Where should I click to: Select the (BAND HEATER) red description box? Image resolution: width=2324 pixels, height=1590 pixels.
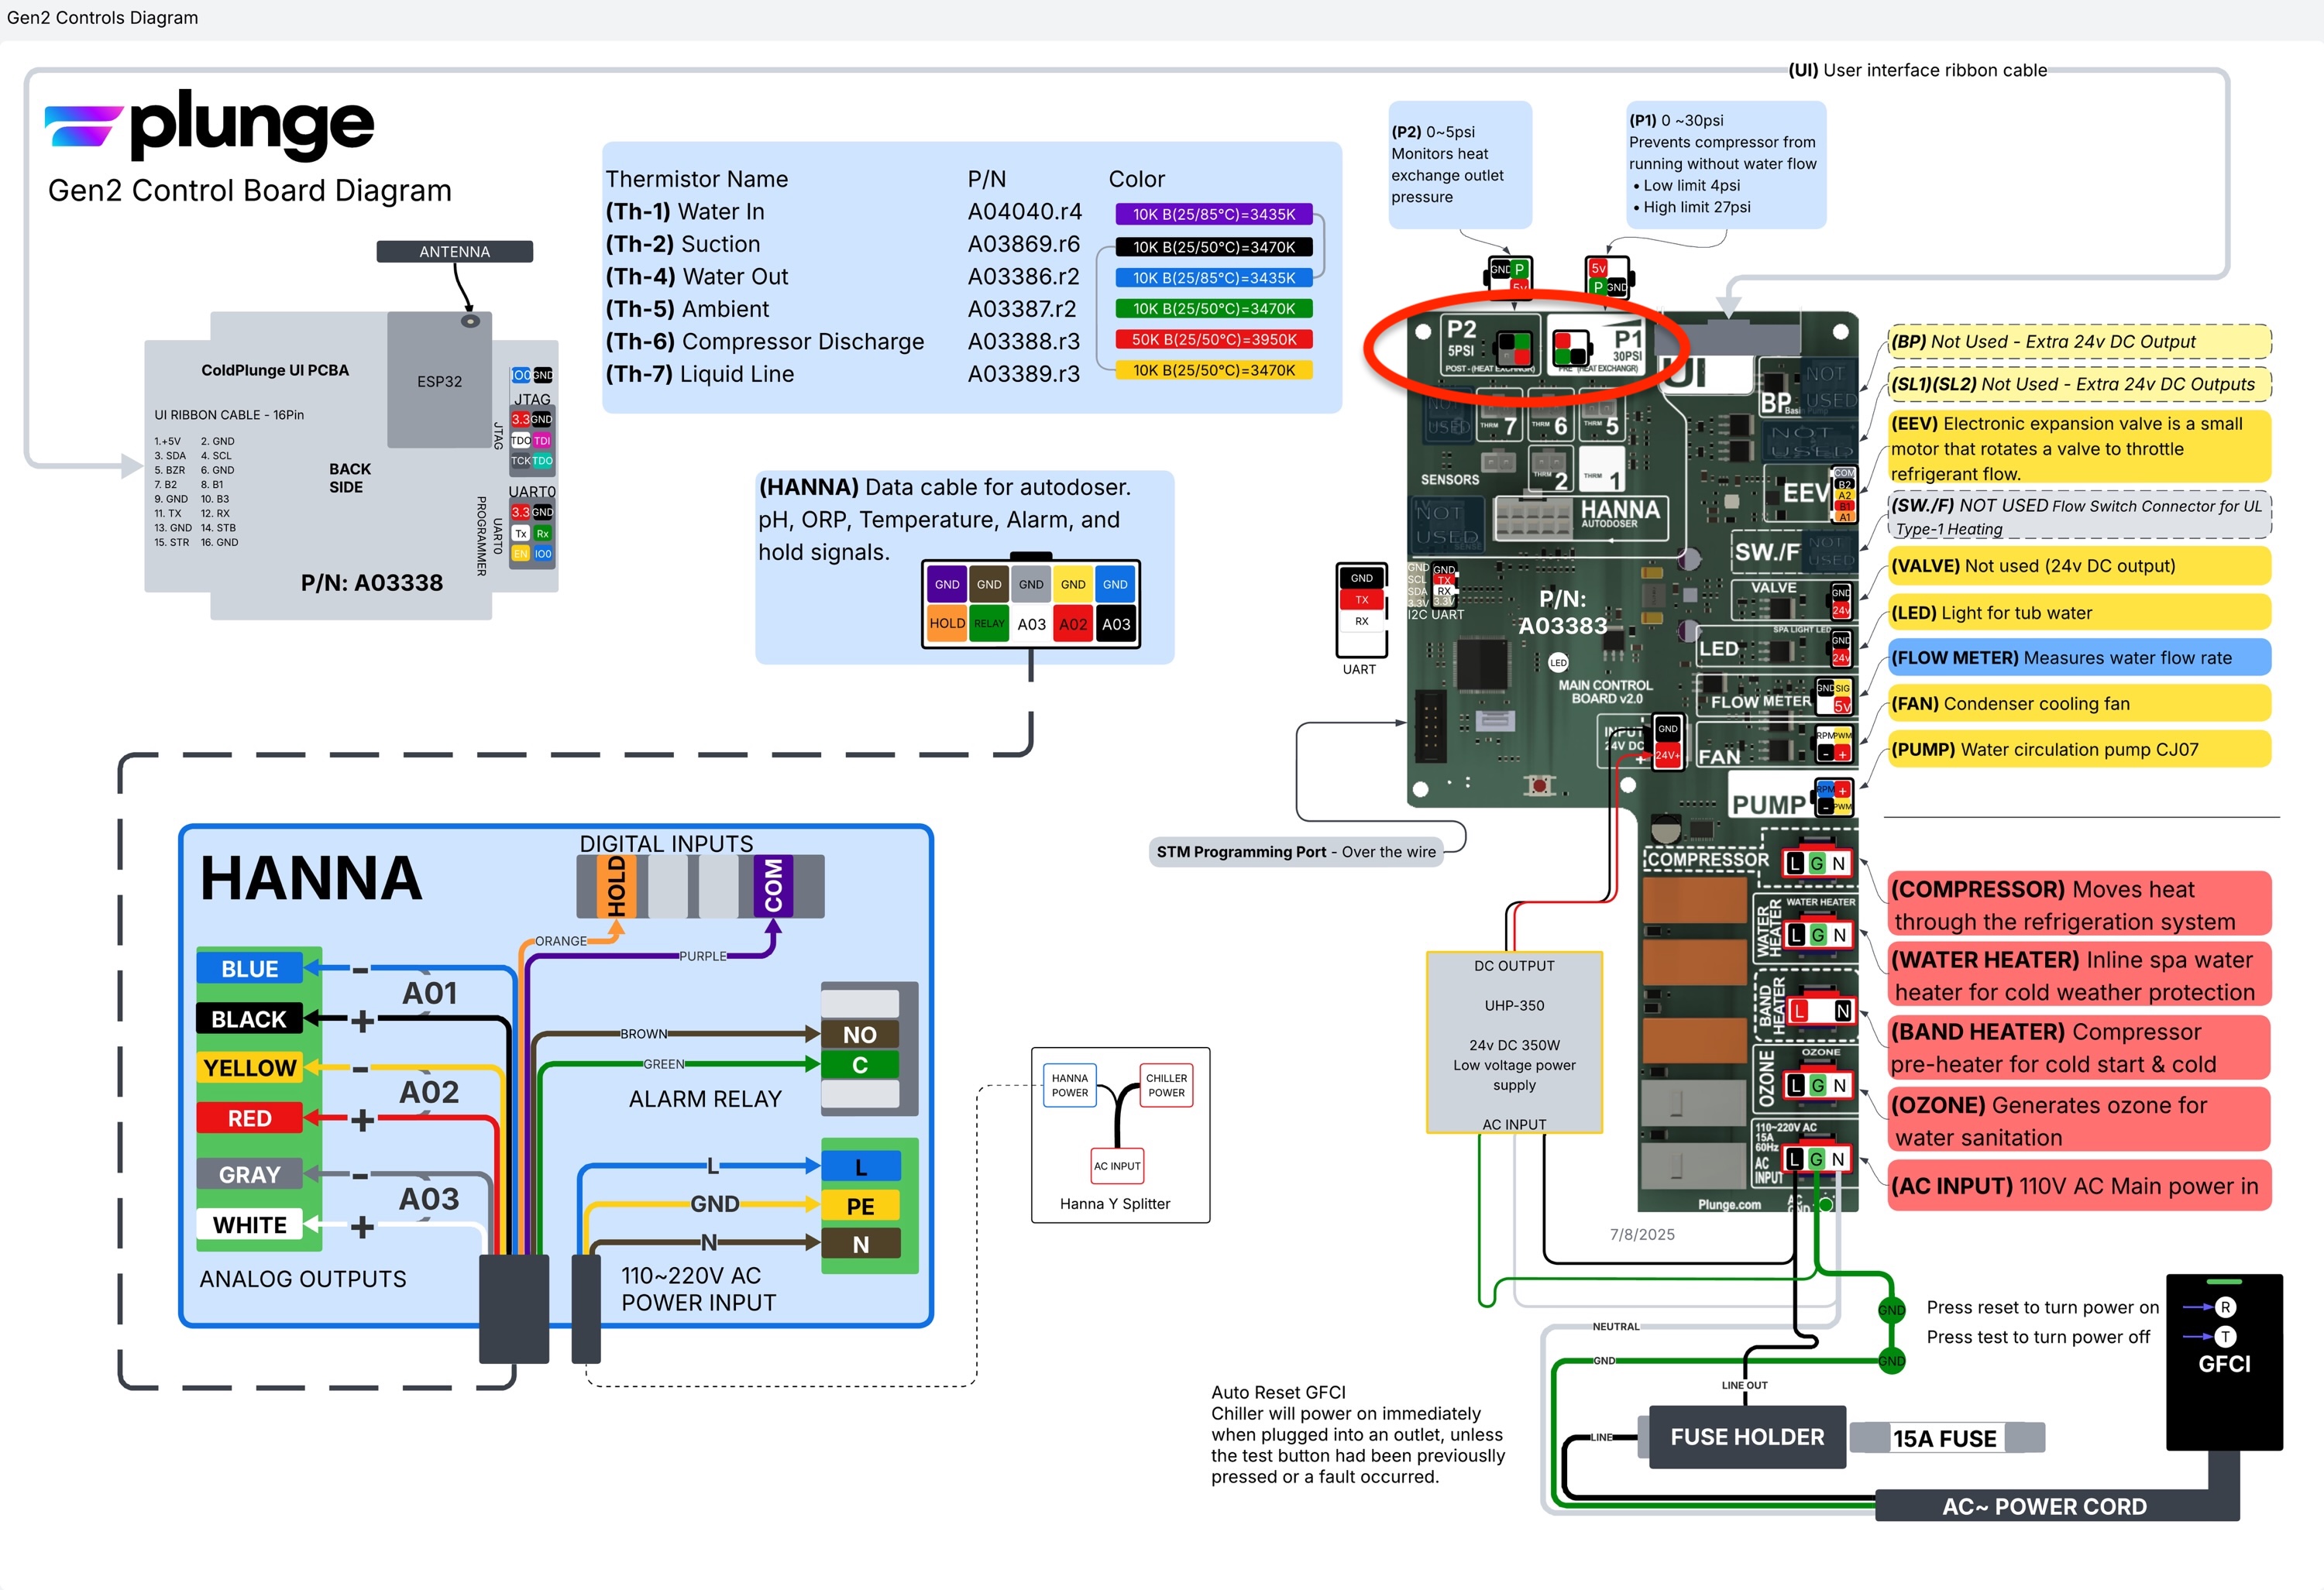[x=2079, y=1047]
